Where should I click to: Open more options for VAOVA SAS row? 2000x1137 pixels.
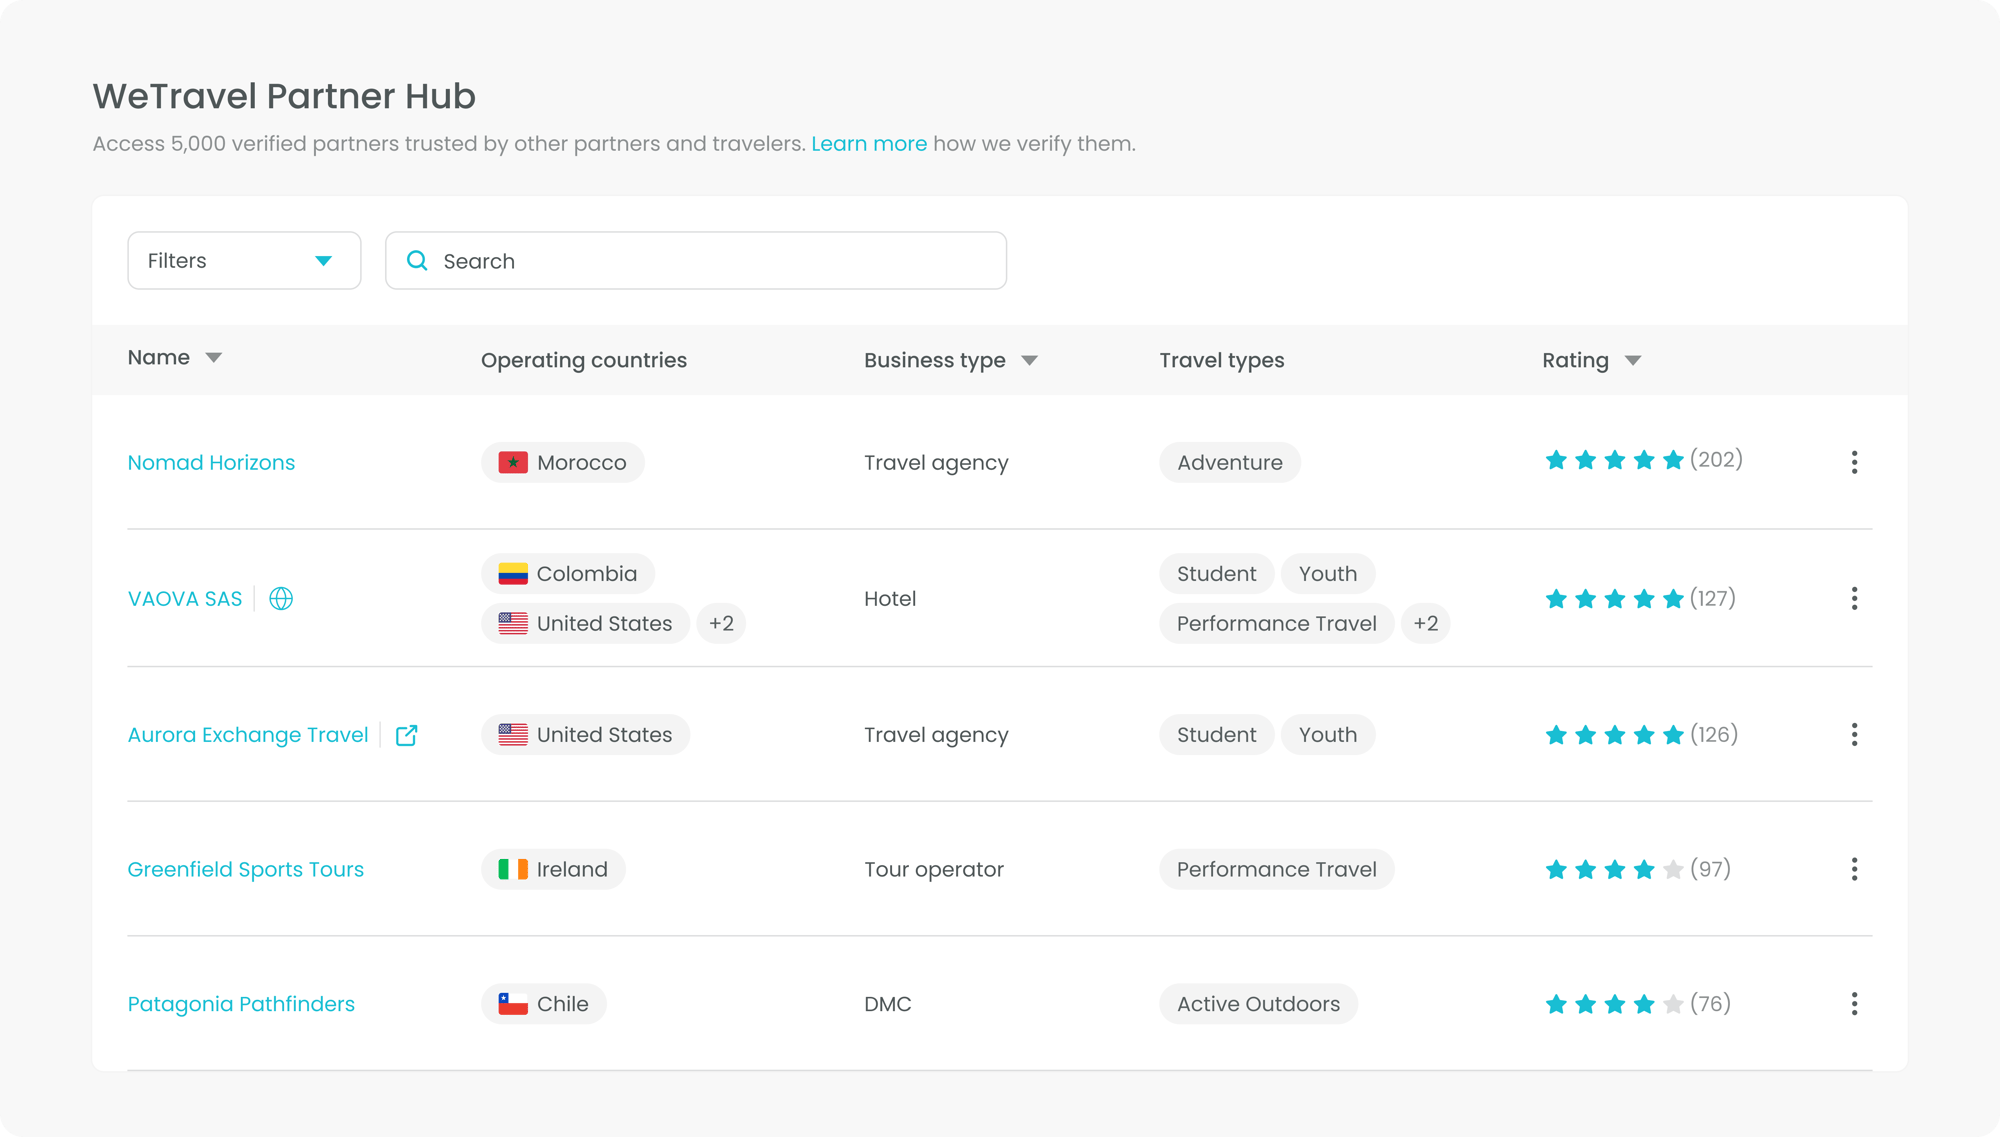pos(1854,599)
